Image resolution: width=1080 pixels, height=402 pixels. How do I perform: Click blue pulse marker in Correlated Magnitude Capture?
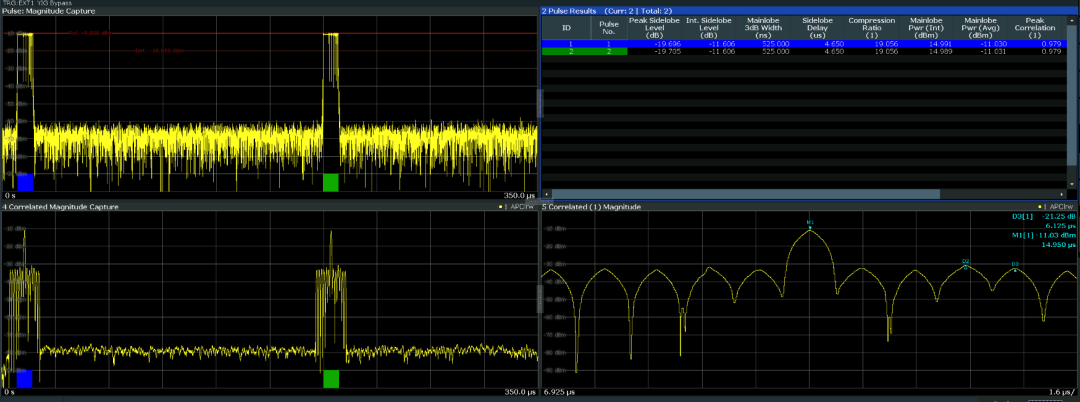[25, 379]
